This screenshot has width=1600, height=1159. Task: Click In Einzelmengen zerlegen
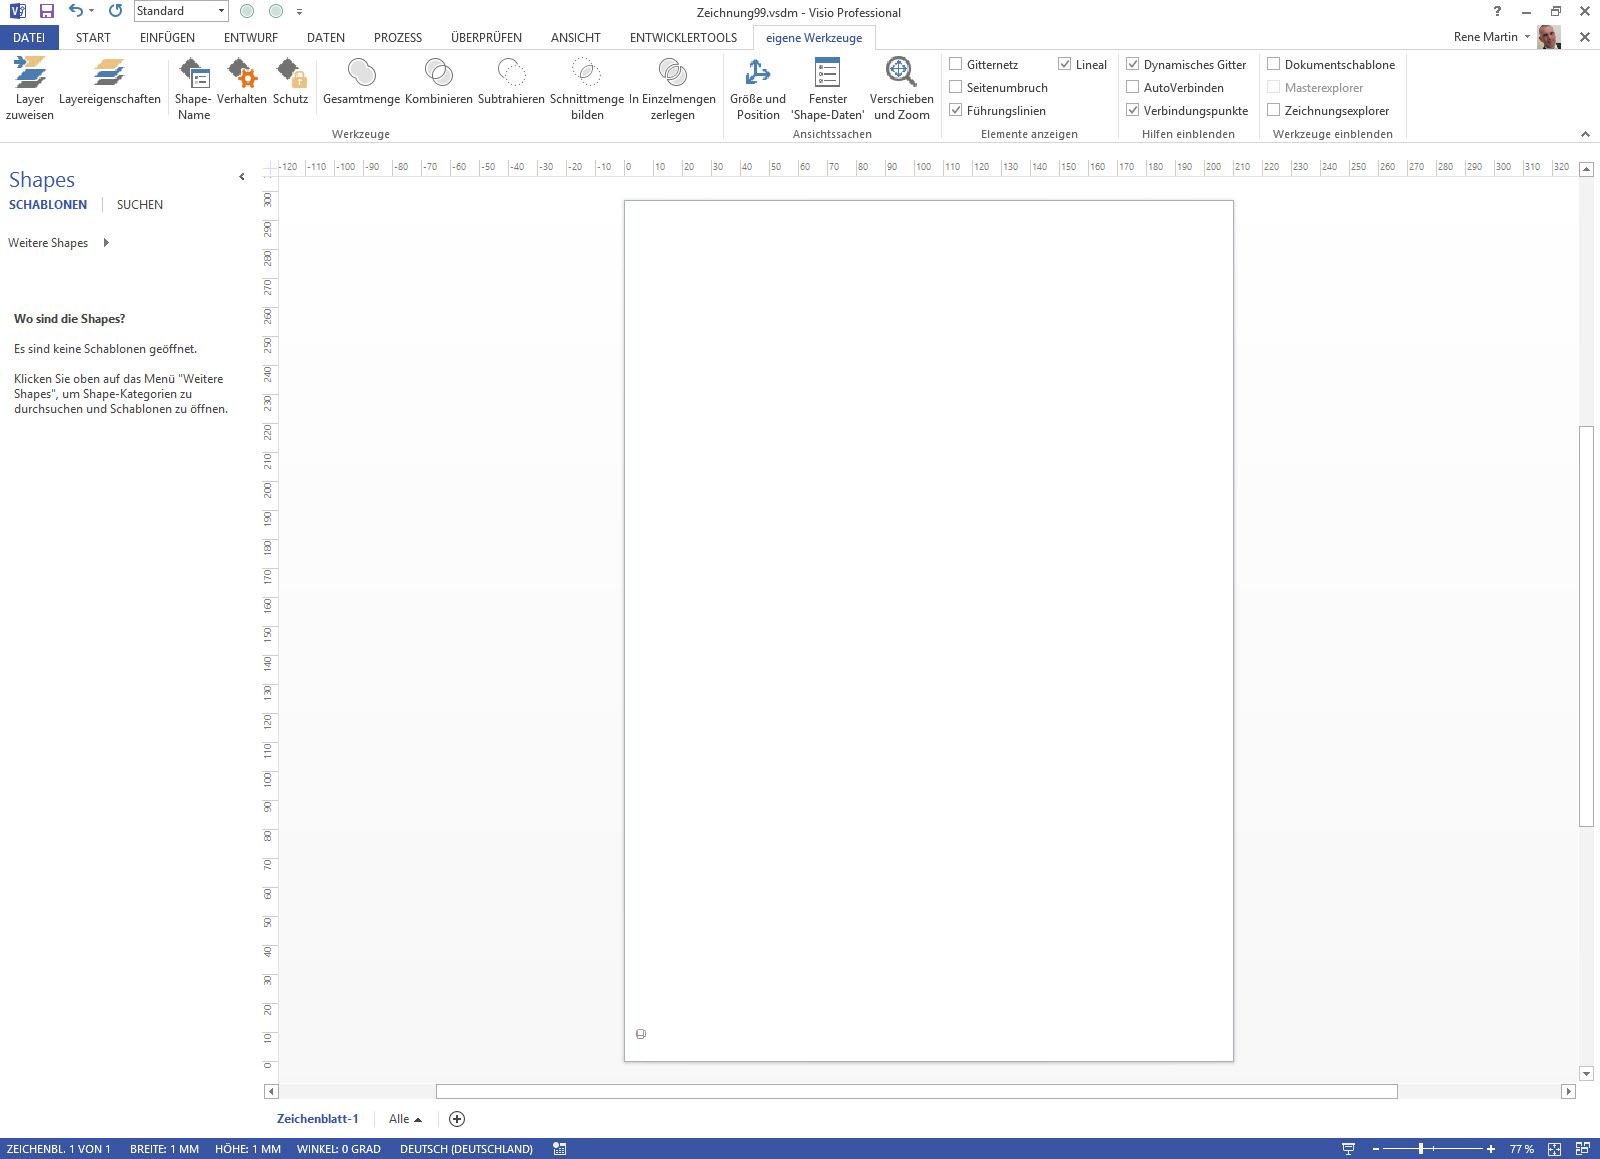(x=671, y=85)
